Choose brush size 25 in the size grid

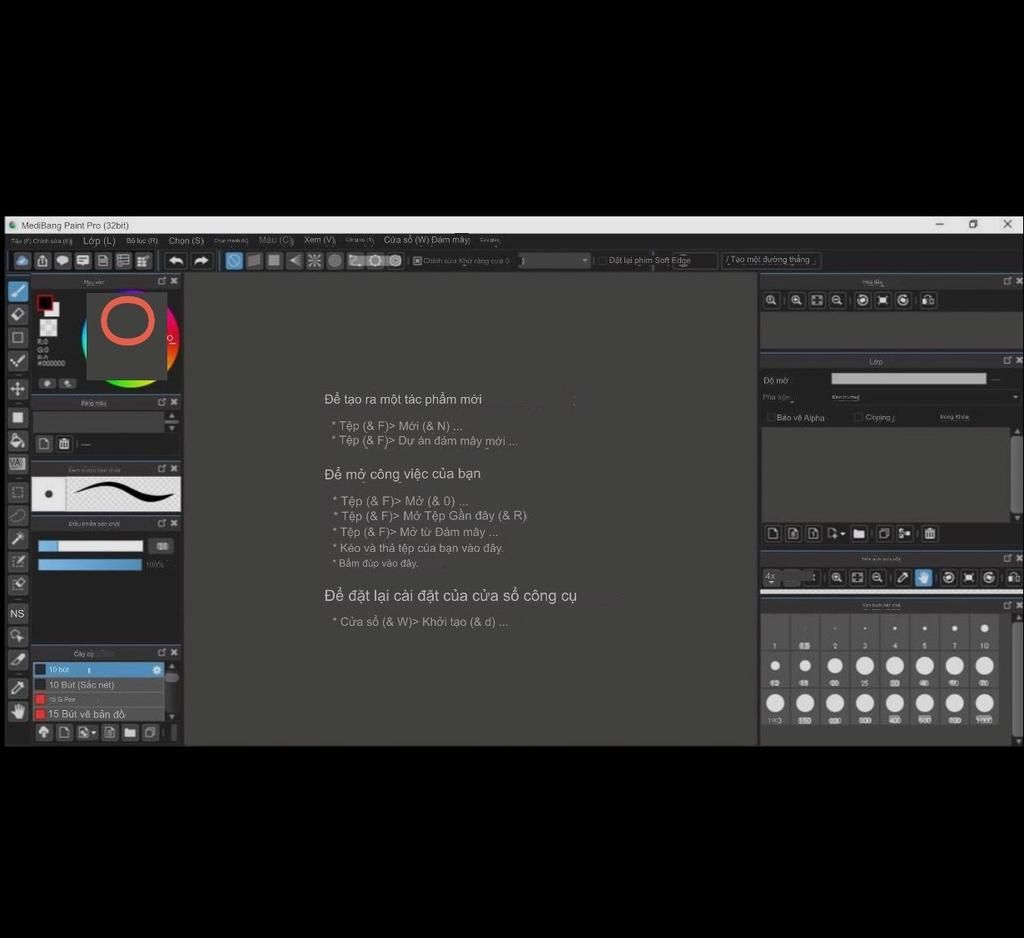pyautogui.click(x=865, y=671)
